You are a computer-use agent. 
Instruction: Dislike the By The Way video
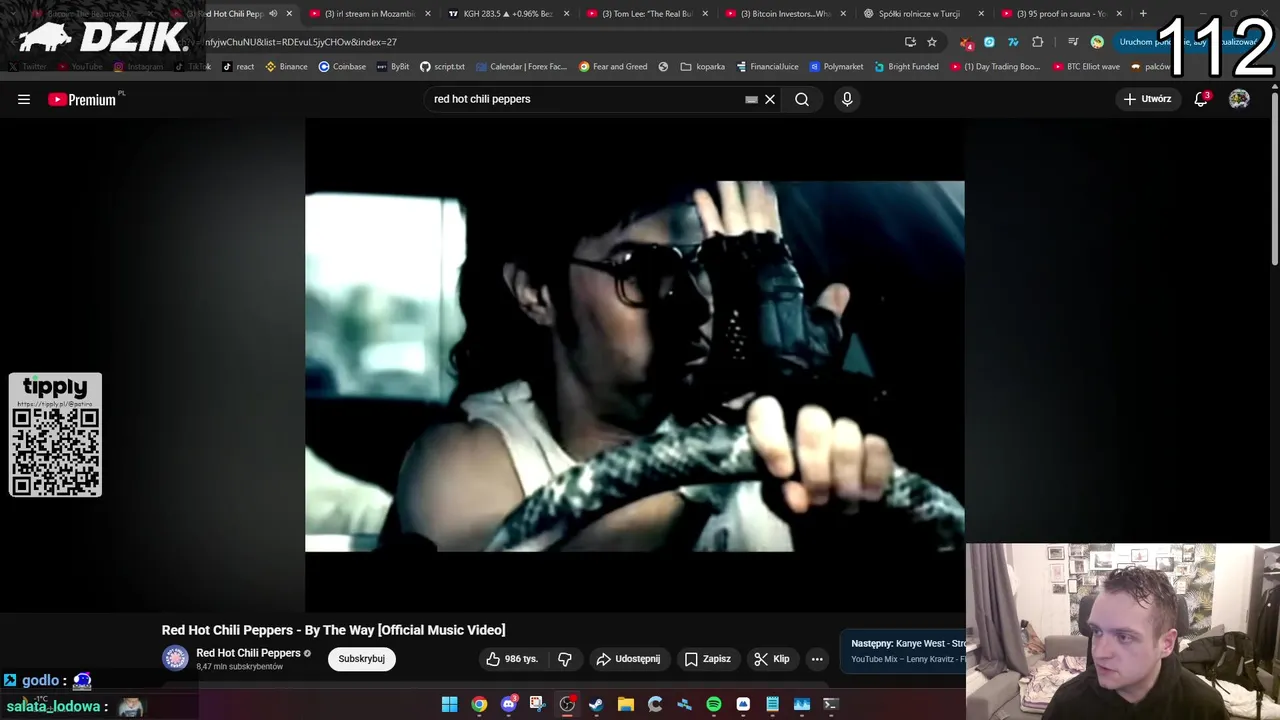[x=565, y=659]
